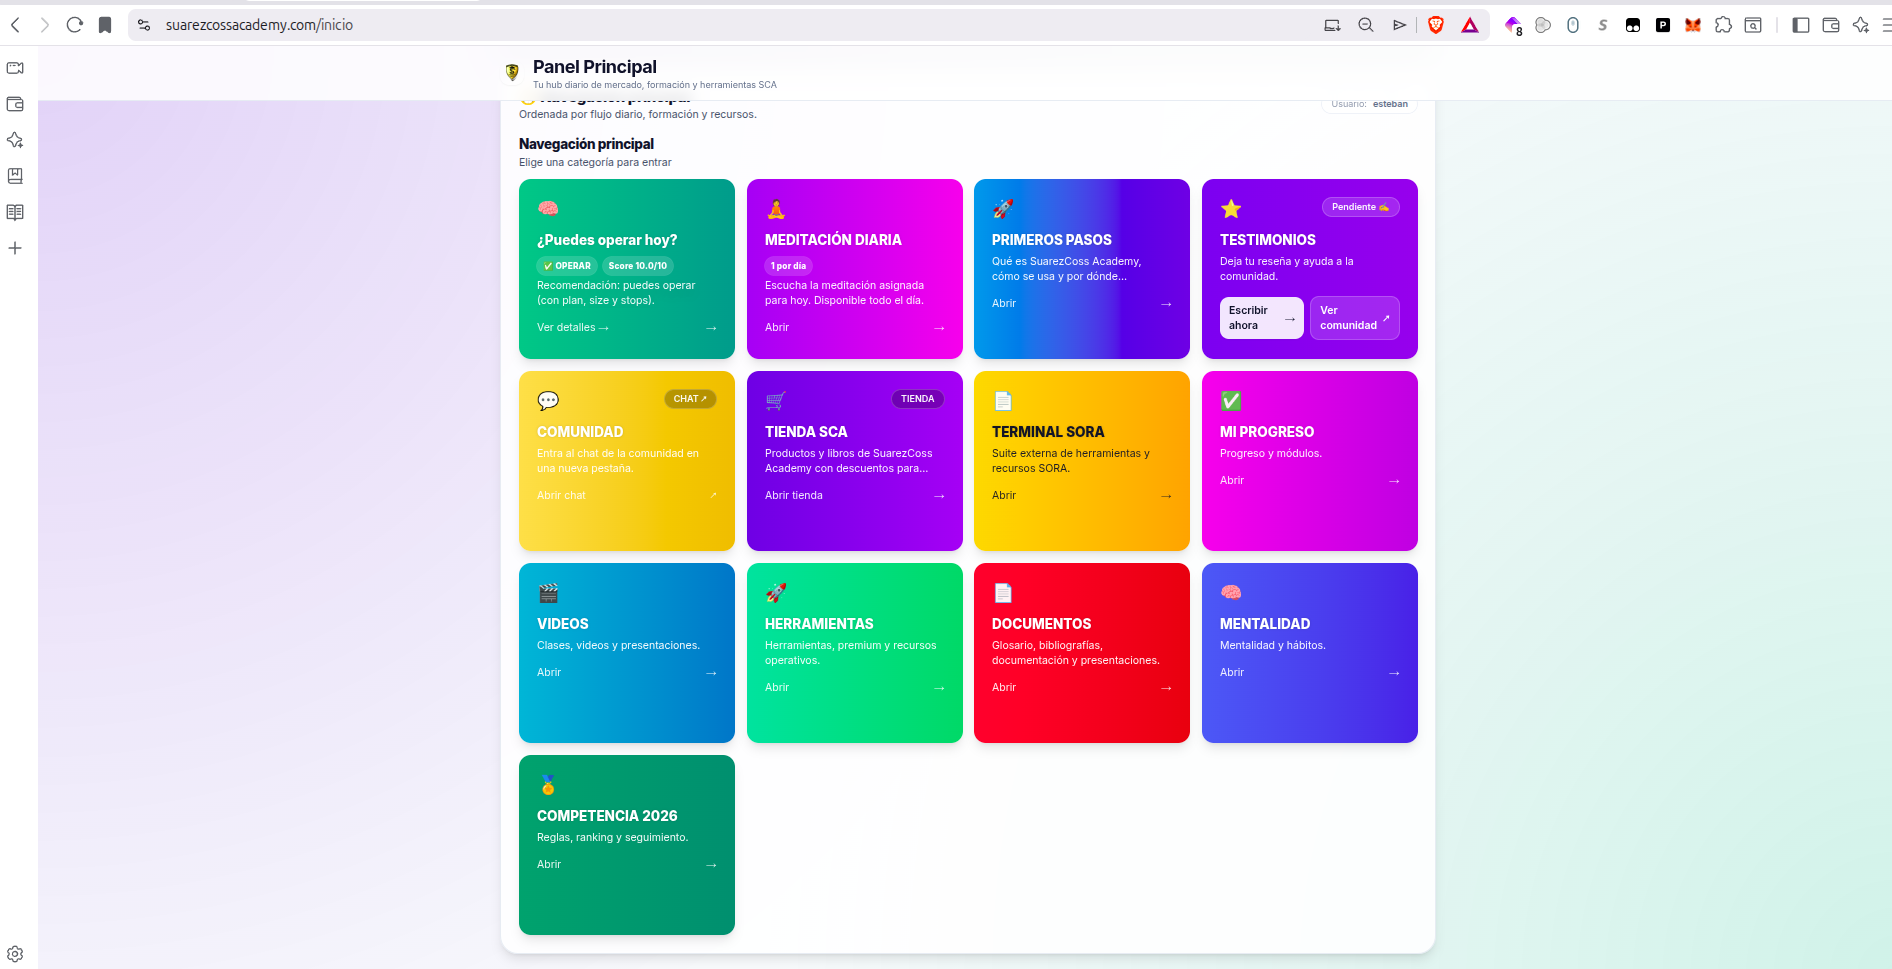Click the browser reload button

74,25
